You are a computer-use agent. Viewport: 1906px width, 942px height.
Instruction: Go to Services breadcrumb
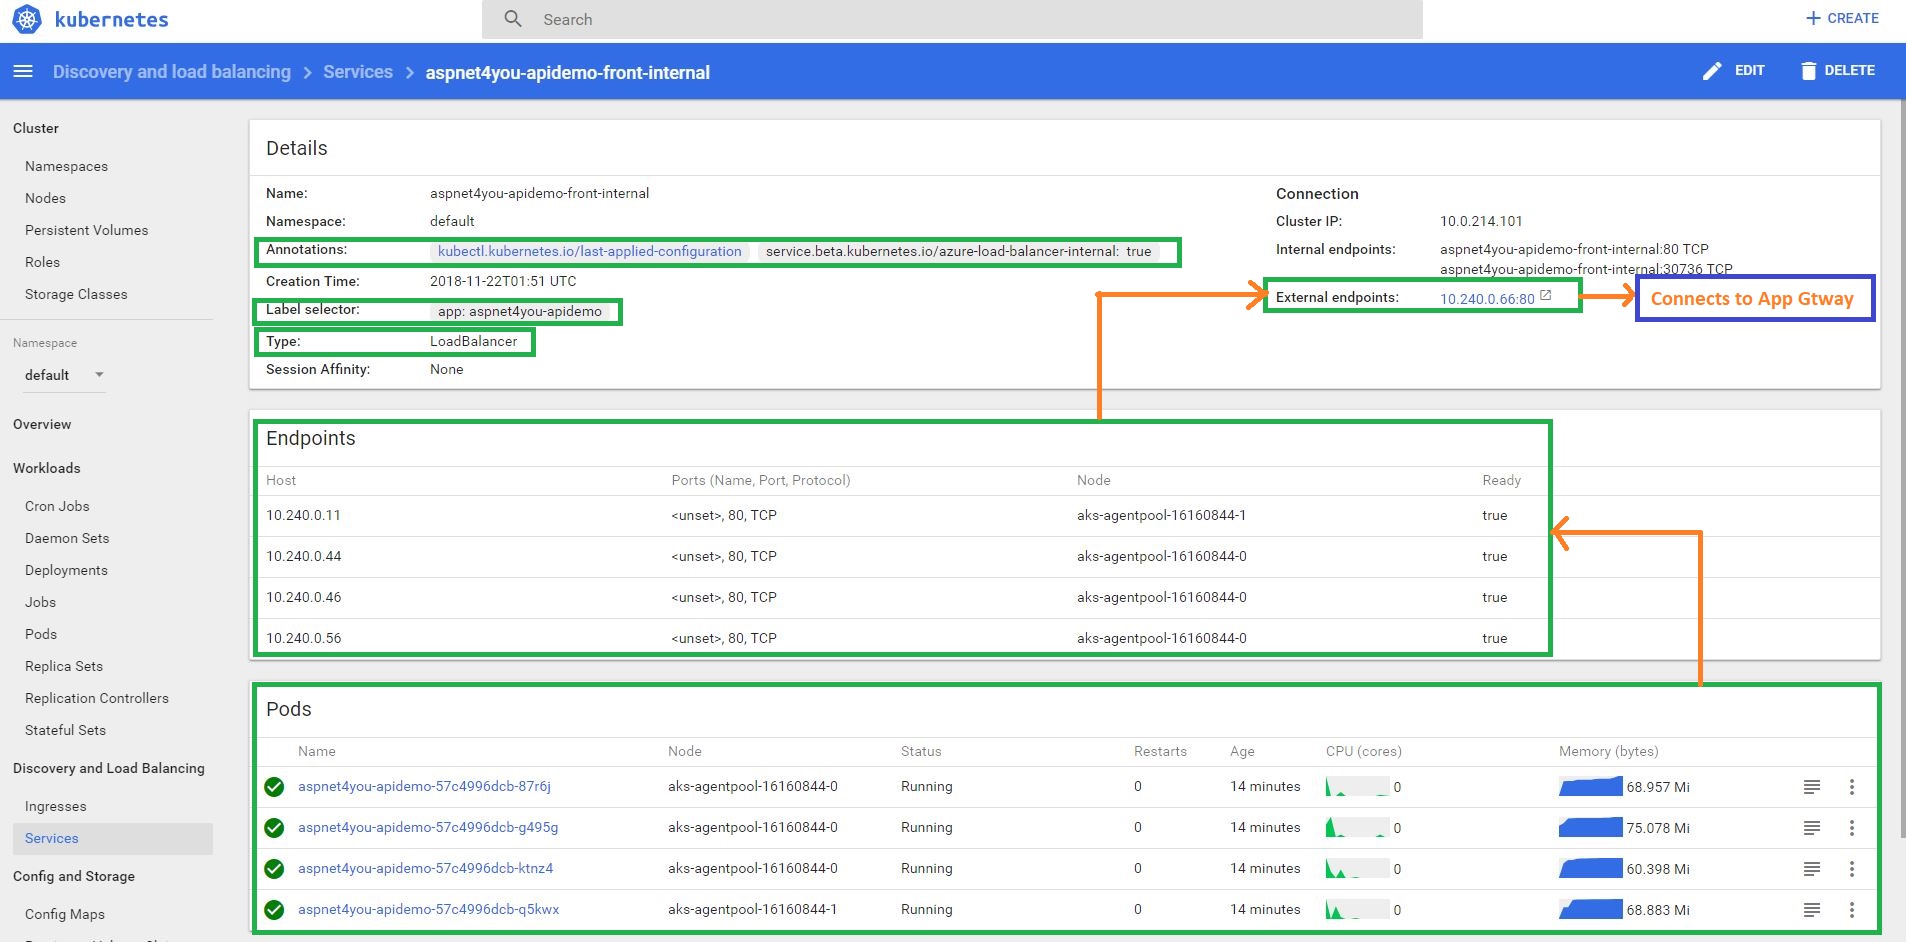358,72
